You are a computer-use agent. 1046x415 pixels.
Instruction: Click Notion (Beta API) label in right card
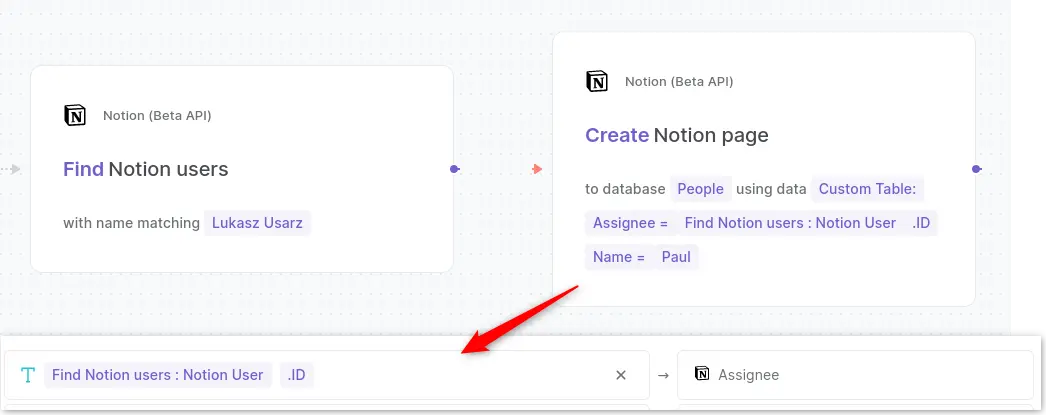pyautogui.click(x=679, y=81)
